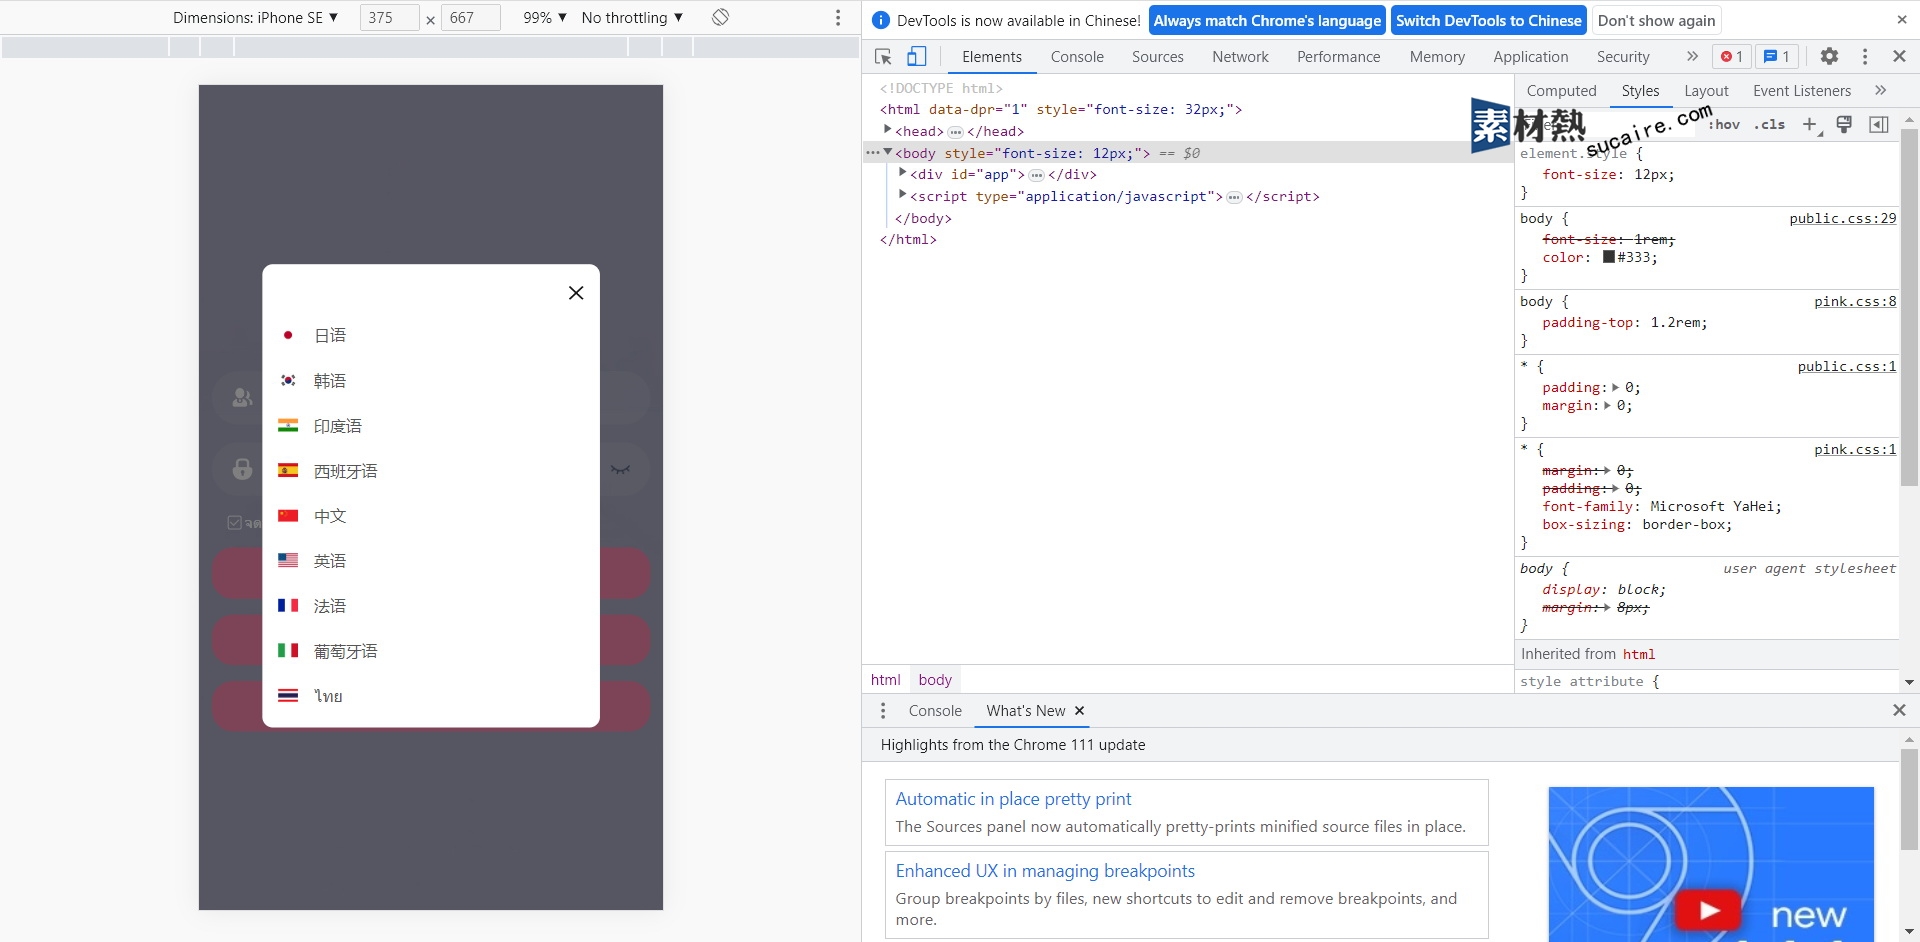The width and height of the screenshot is (1920, 942).
Task: Select India flag icon in list
Action: 288,425
